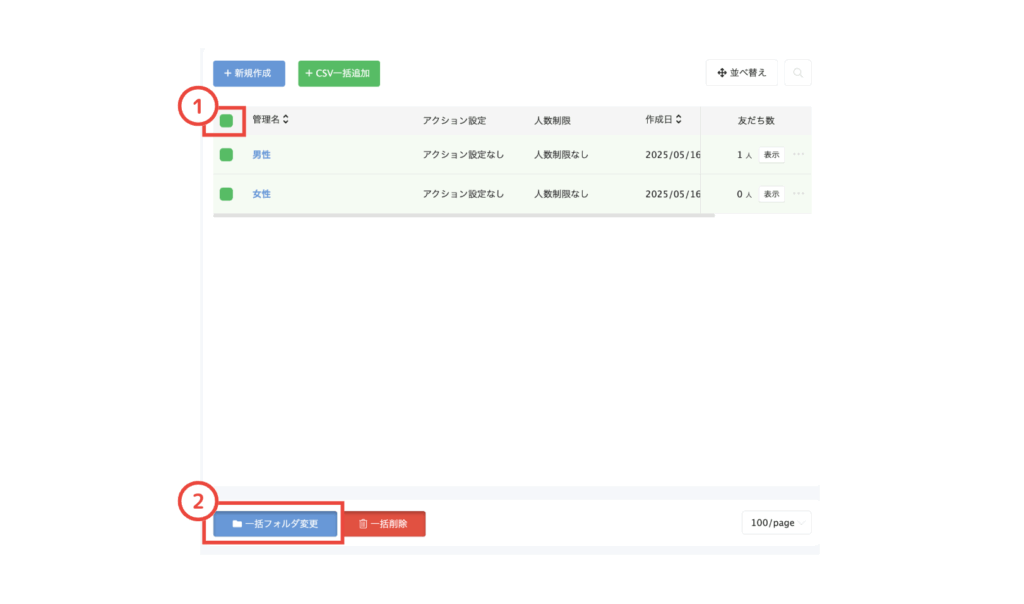Click the search magnifier icon
This screenshot has height=604, width=1024.
798,72
